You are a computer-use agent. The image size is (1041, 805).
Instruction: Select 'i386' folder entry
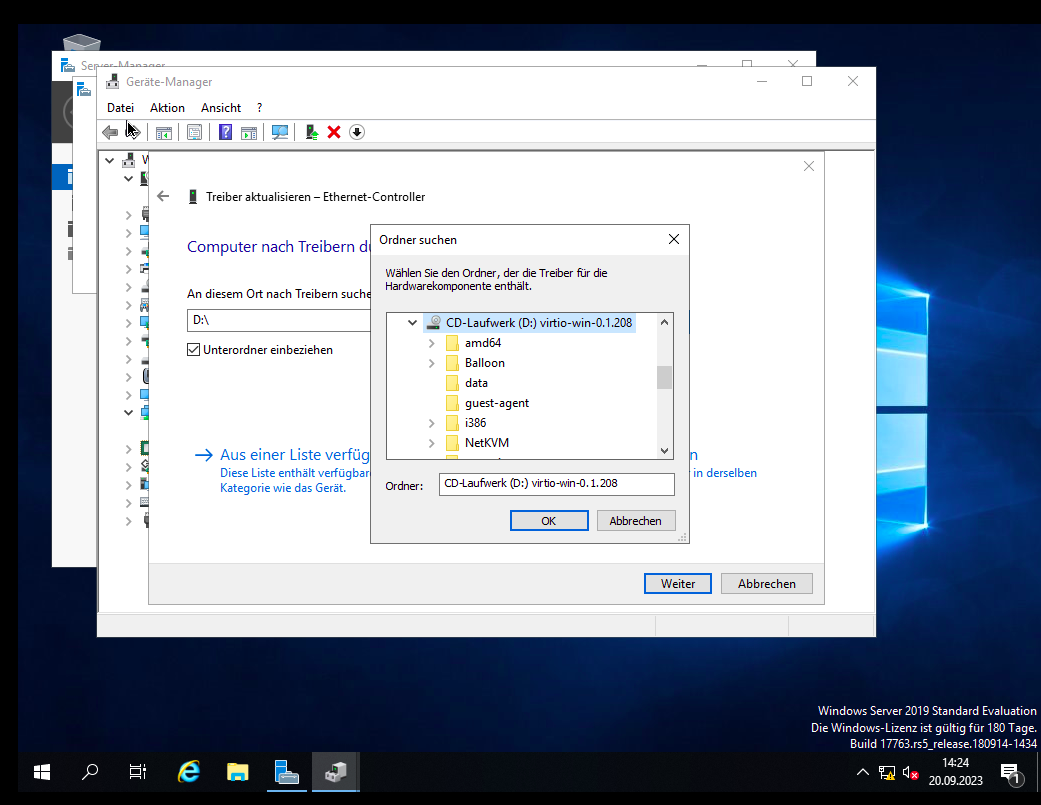[x=475, y=423]
